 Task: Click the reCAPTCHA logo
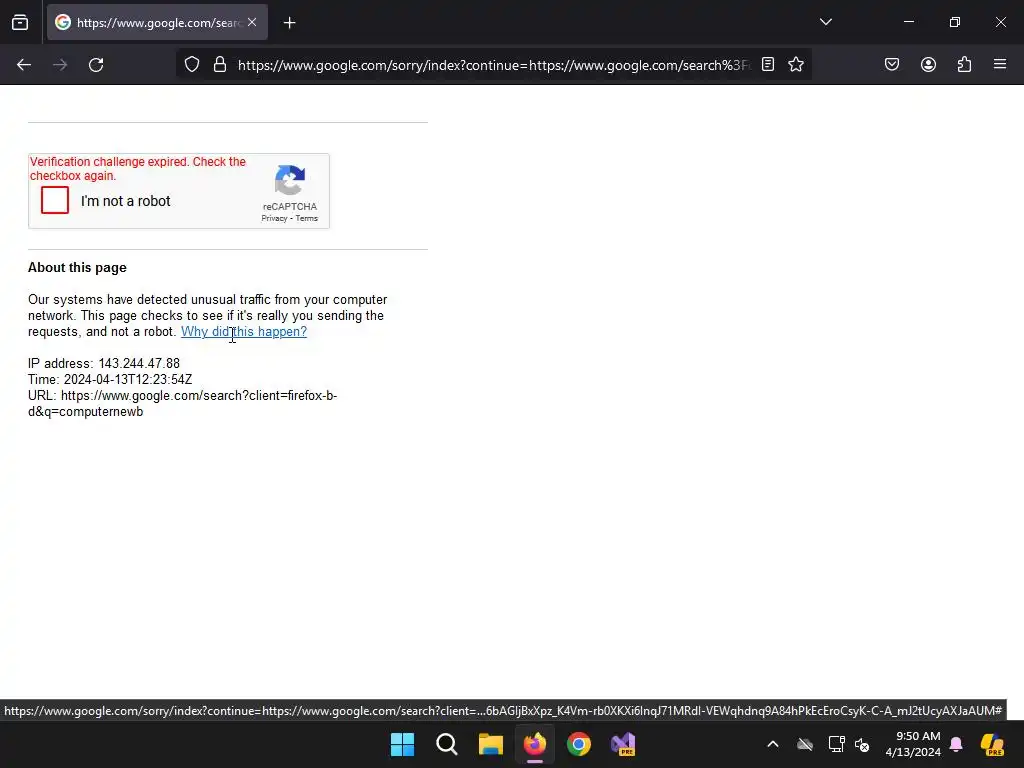pos(290,180)
